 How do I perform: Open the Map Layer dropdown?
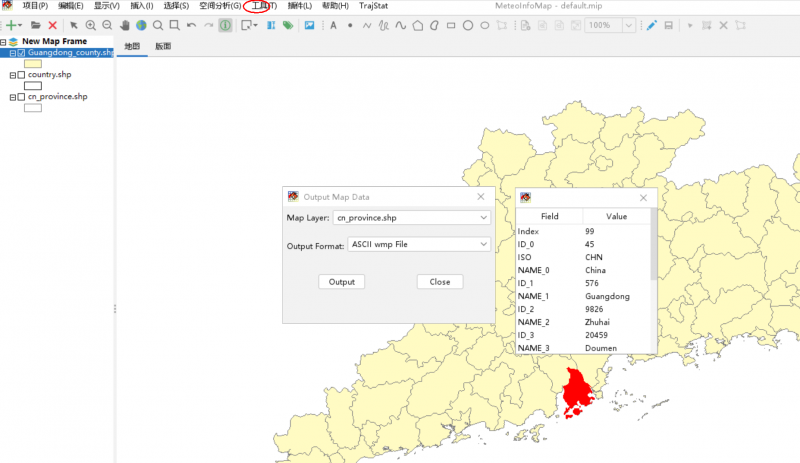point(484,216)
